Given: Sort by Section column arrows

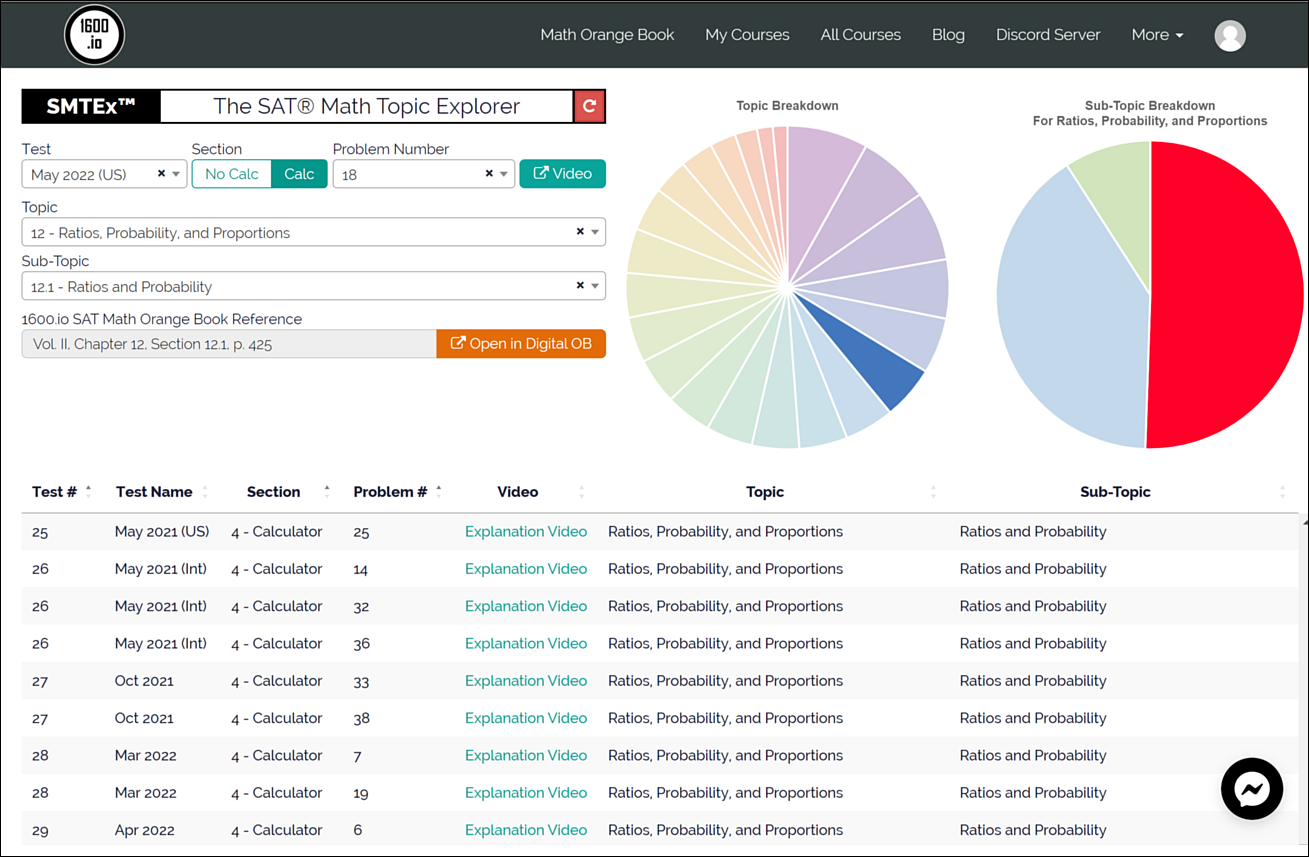Looking at the screenshot, I should 326,491.
